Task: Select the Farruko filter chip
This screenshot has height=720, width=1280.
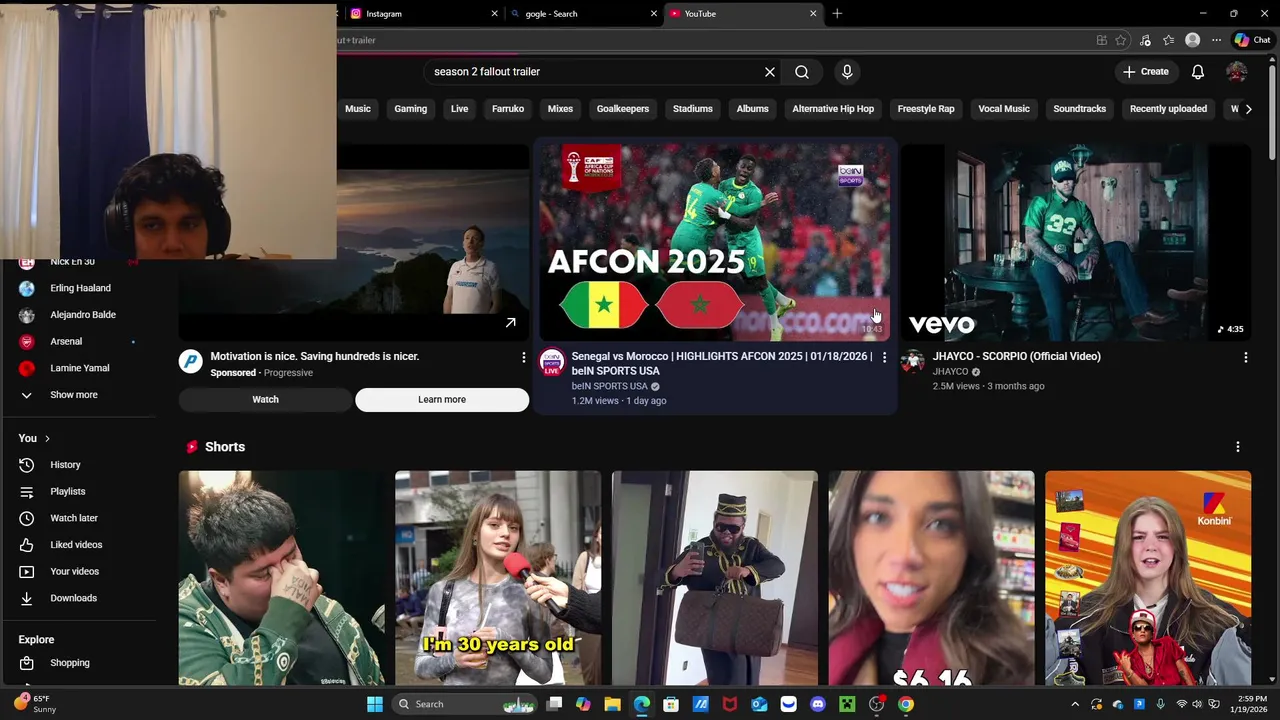Action: 508,109
